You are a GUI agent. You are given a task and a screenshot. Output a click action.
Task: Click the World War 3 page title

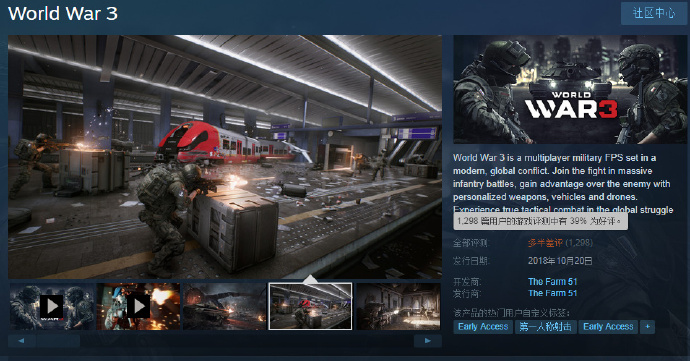tap(63, 13)
